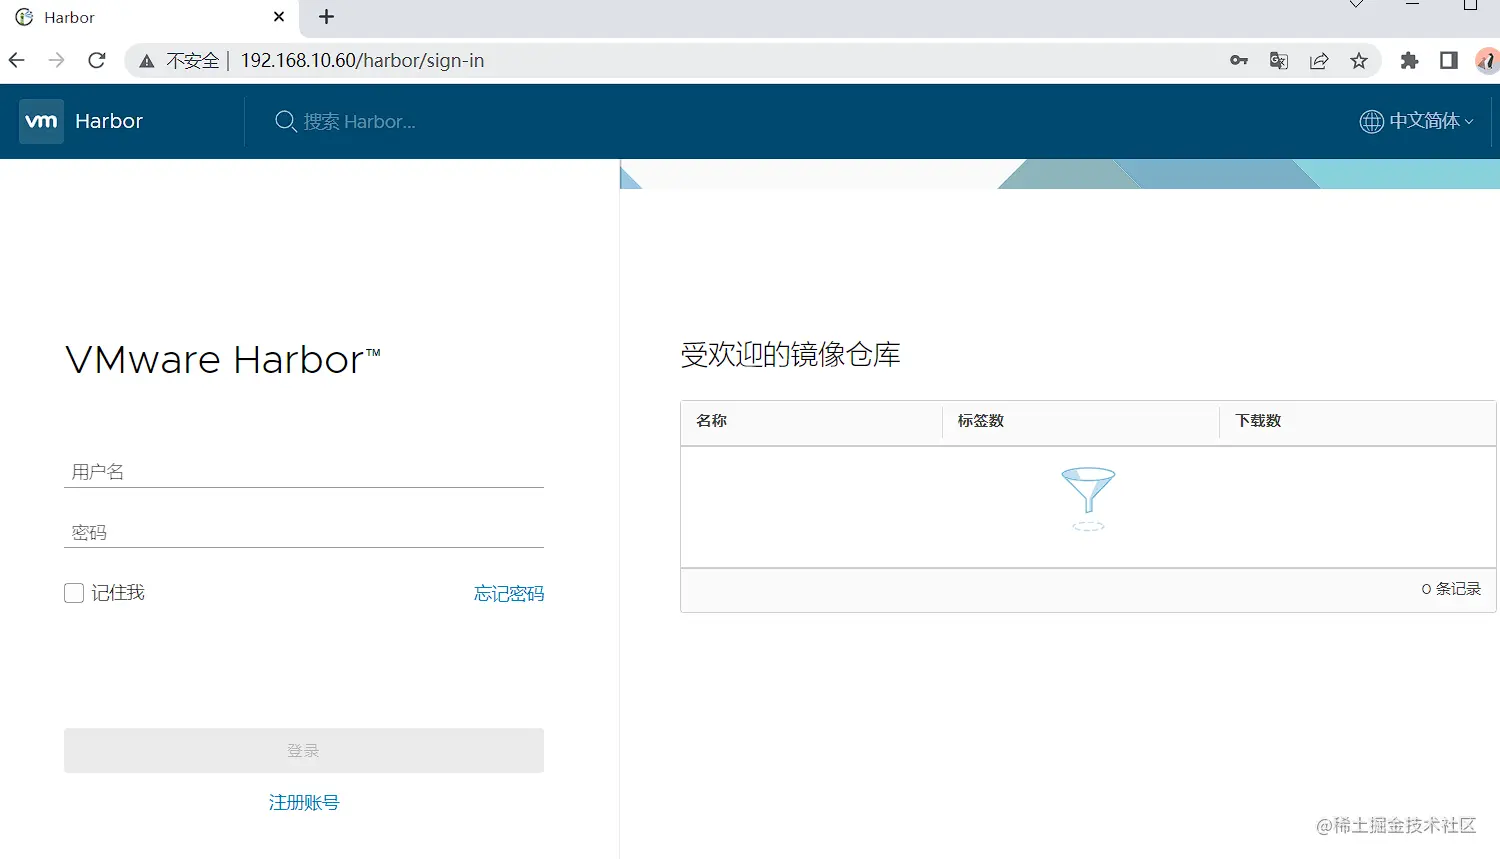The width and height of the screenshot is (1500, 859).
Task: Click the 受欢迎的镜像仓库 heading
Action: [x=790, y=354]
